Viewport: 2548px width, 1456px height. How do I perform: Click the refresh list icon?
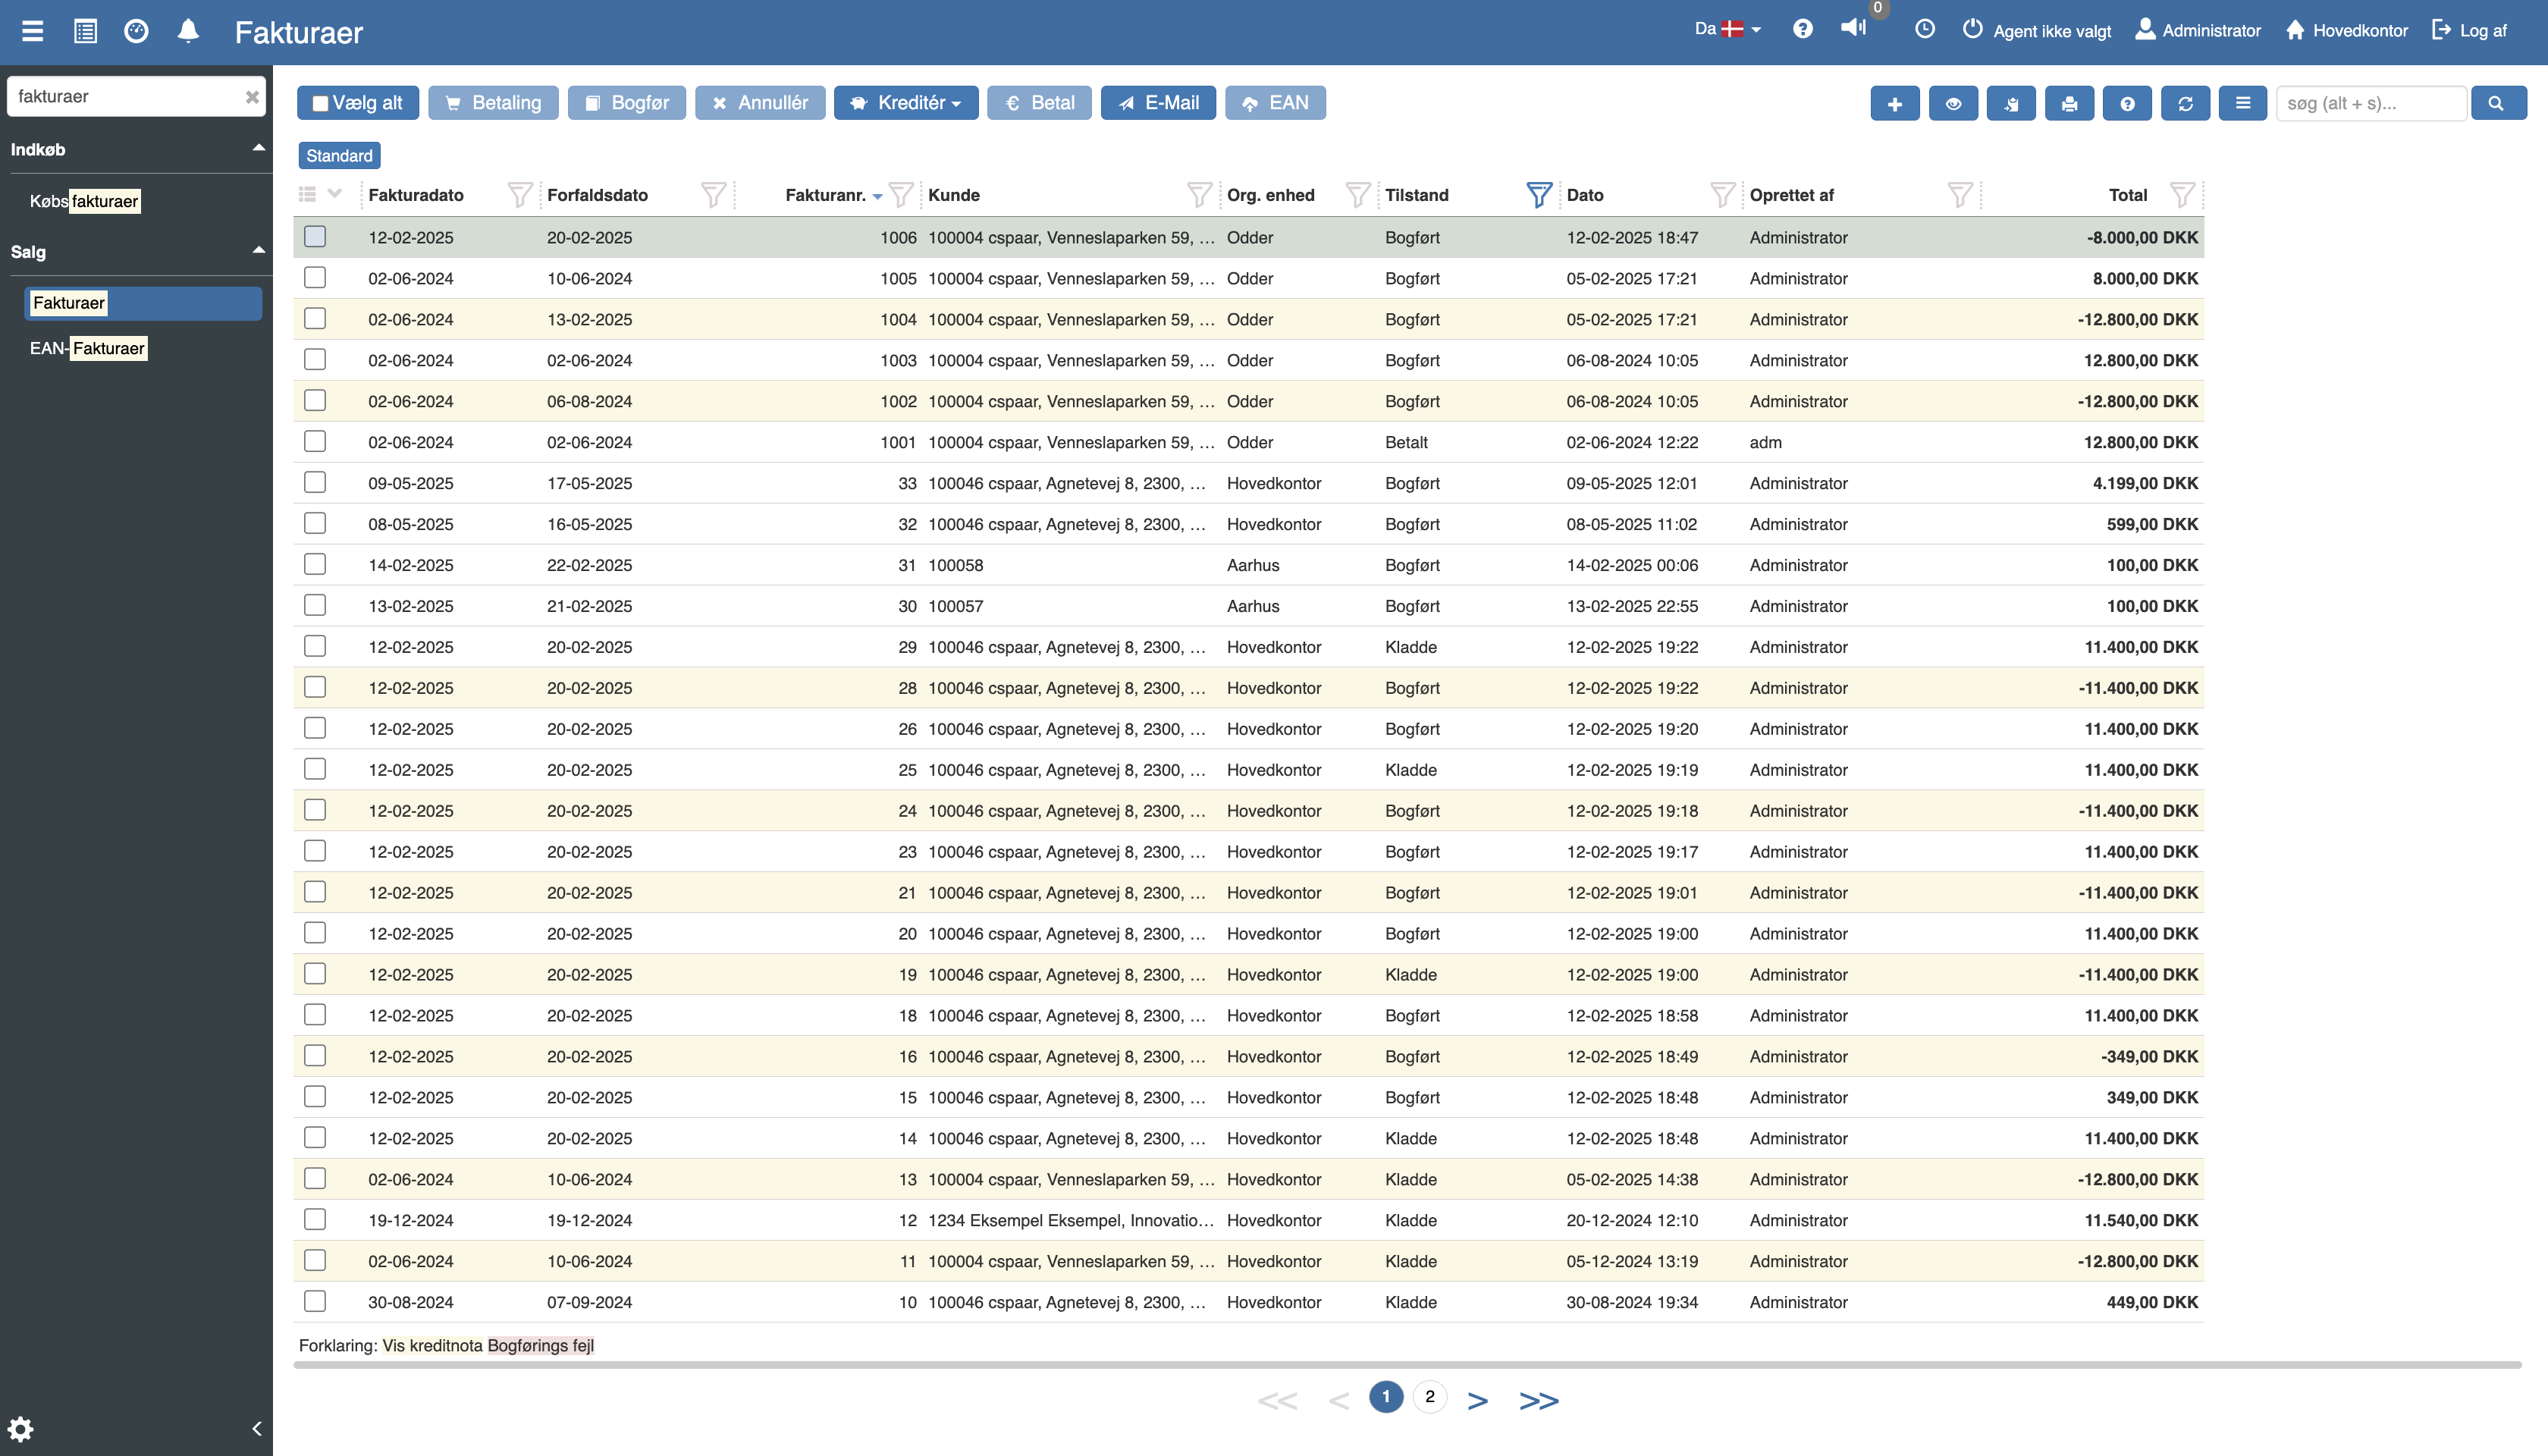point(2185,103)
